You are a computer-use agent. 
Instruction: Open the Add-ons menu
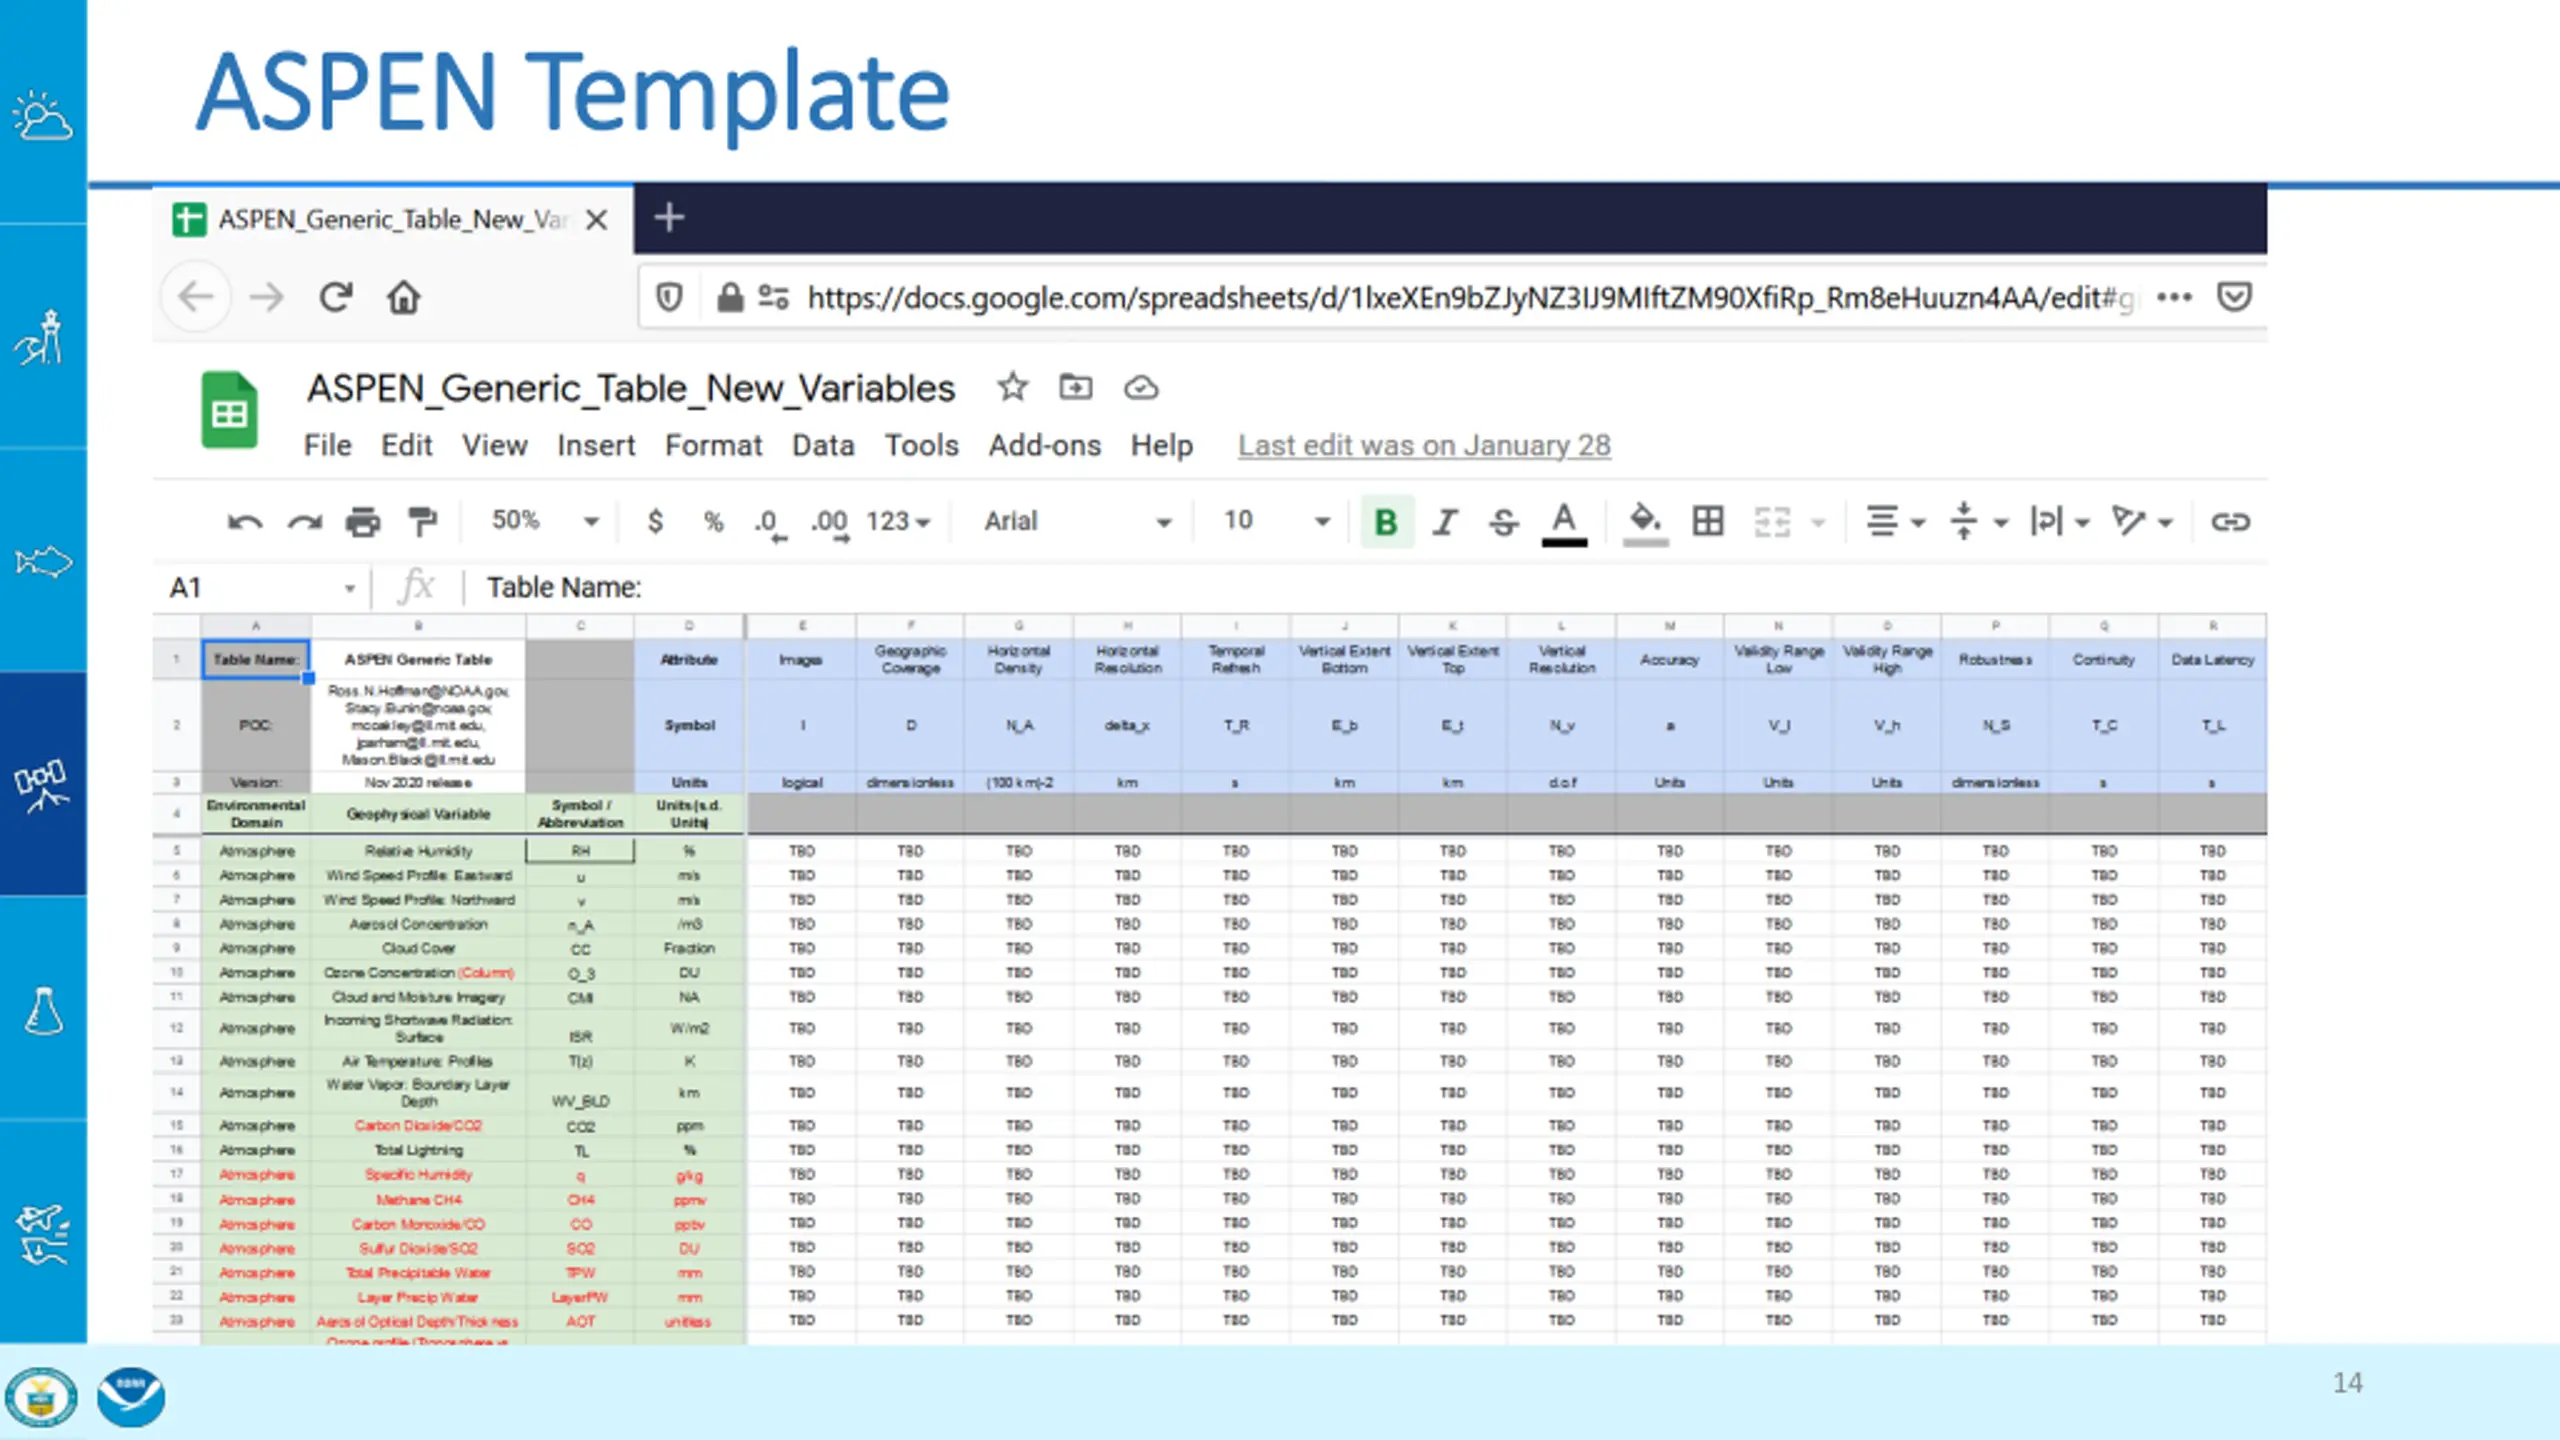[x=1044, y=445]
